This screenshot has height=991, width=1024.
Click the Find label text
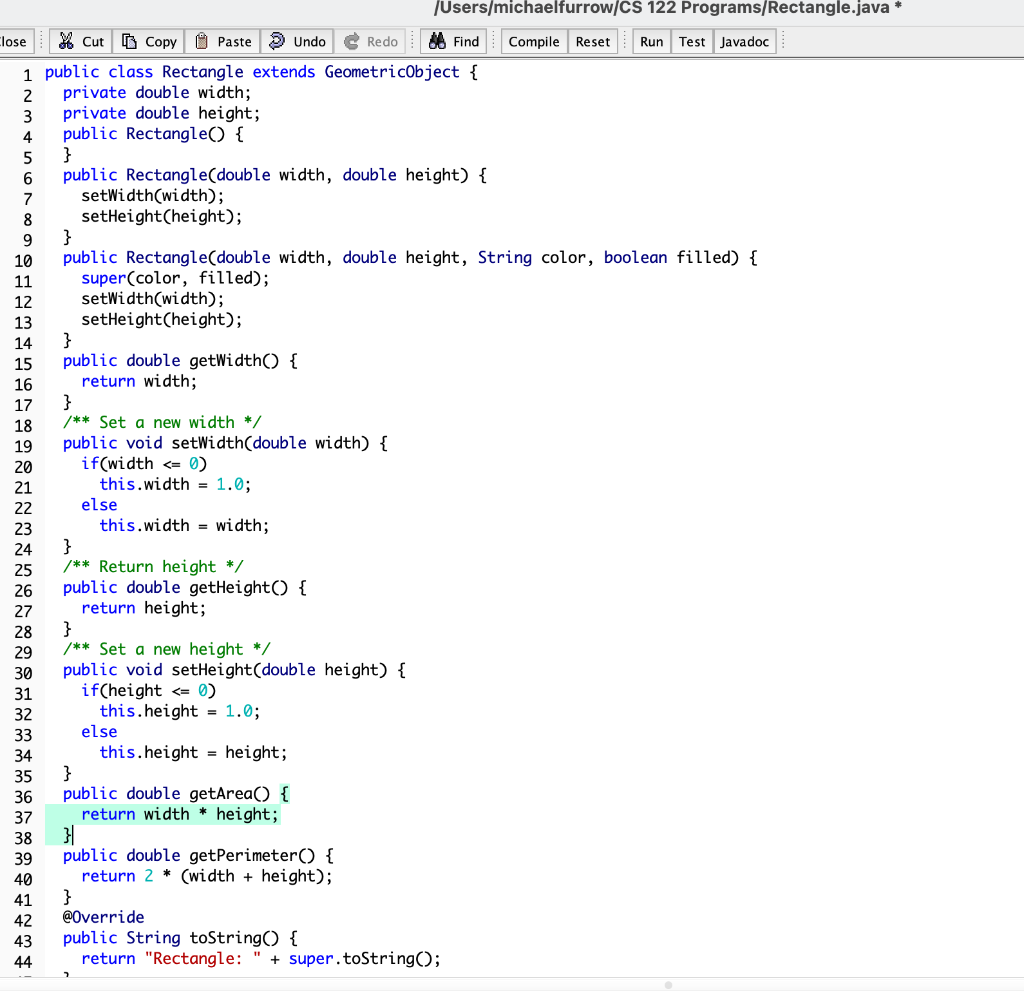click(x=466, y=42)
